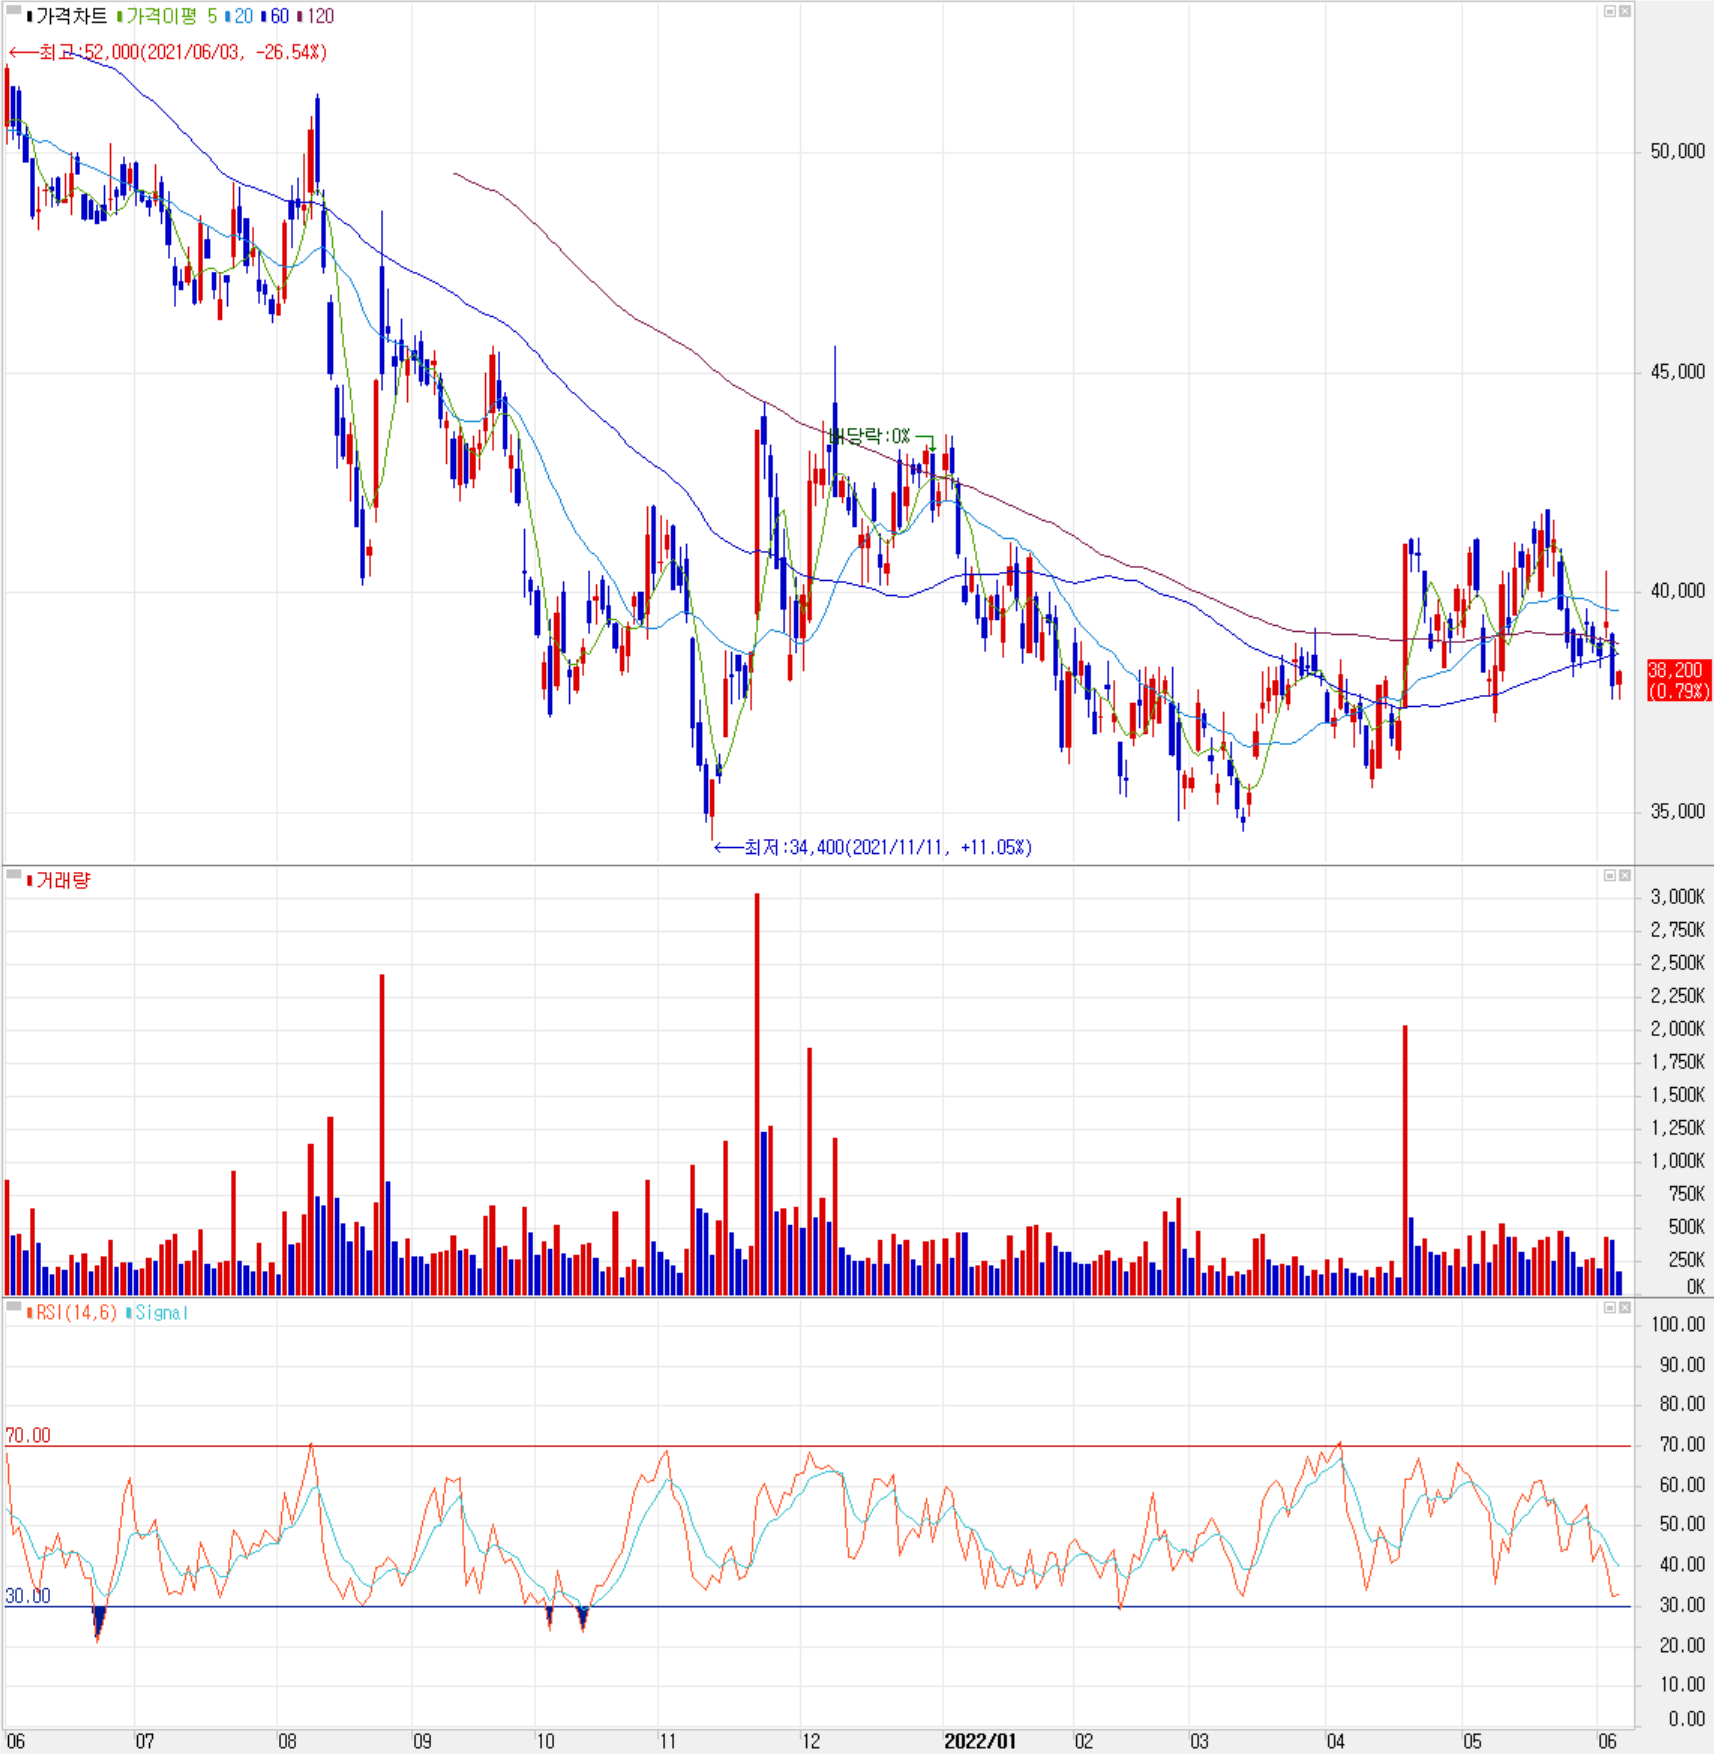1714x1754 pixels.
Task: Click the 3,000K volume axis label
Action: (1678, 896)
